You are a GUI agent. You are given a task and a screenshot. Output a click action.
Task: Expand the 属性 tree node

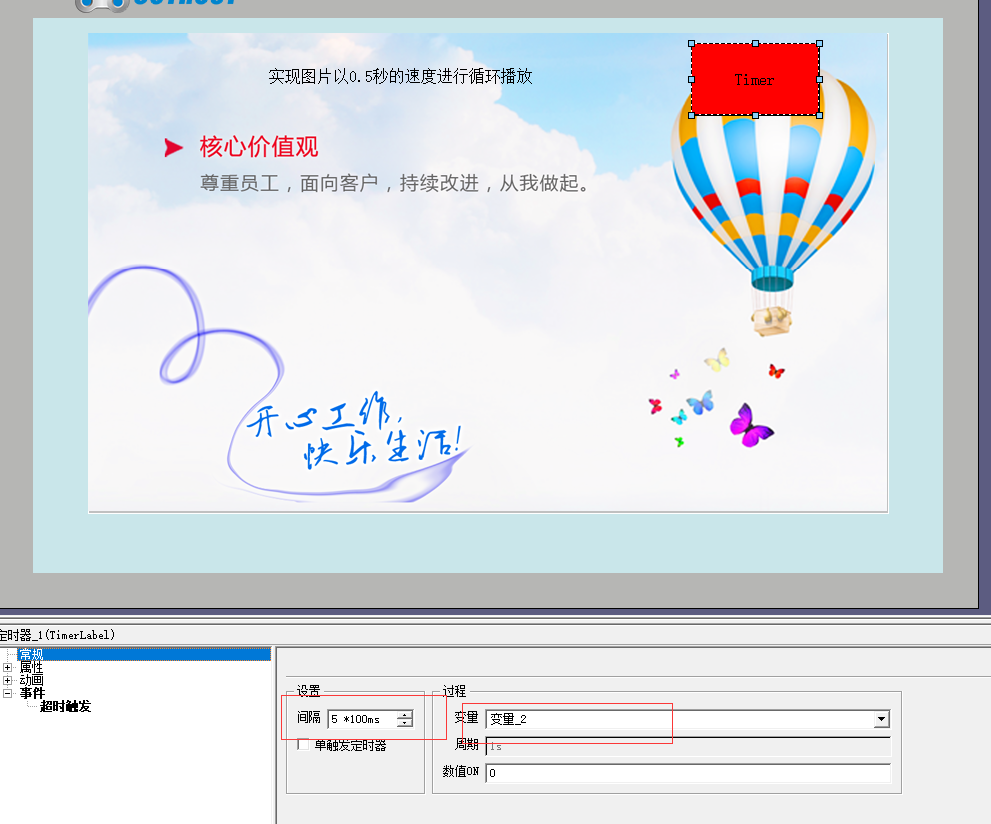[8, 667]
